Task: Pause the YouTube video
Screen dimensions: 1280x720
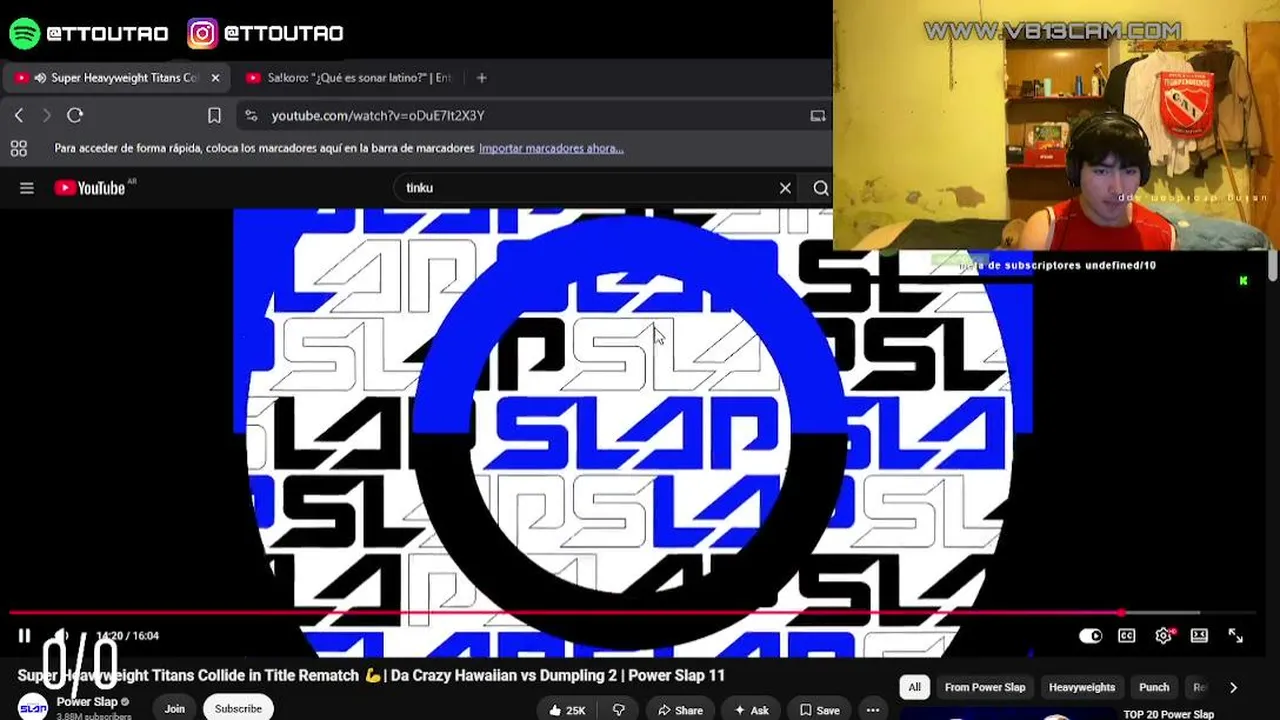Action: pyautogui.click(x=24, y=636)
